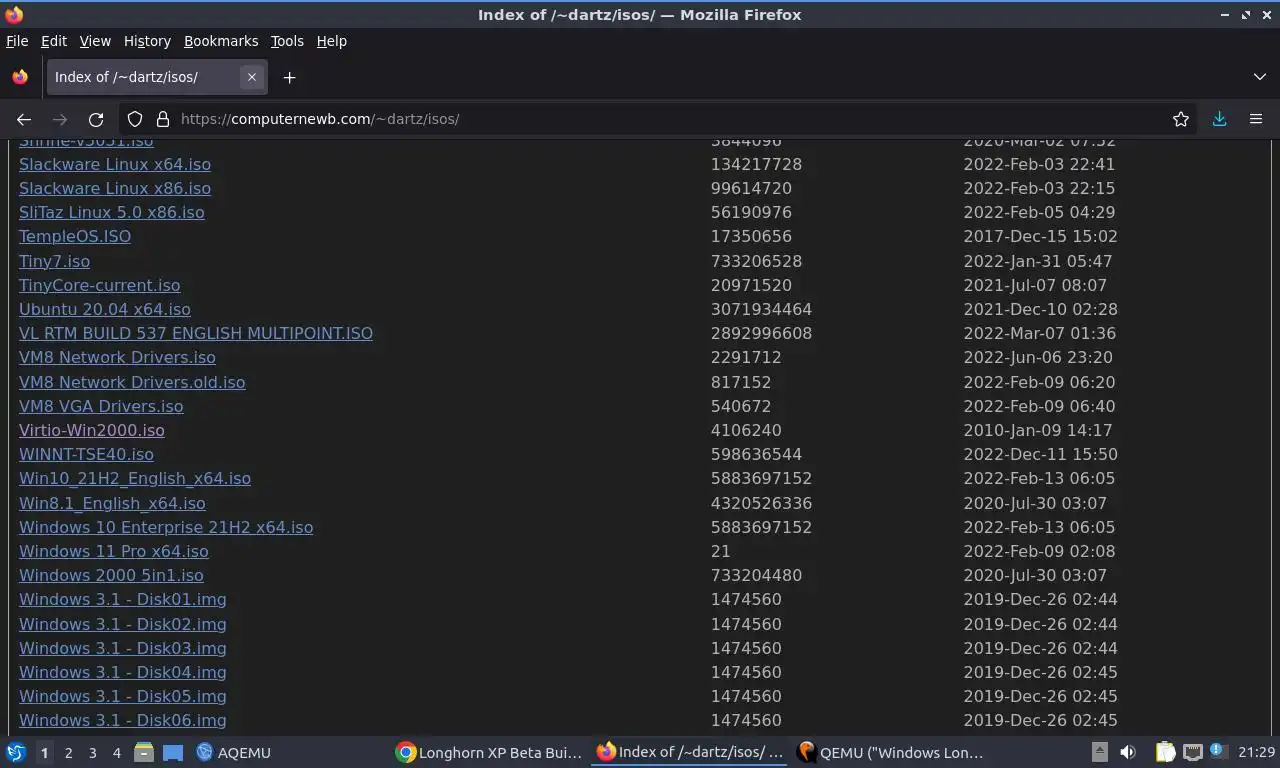
Task: Open Windows 3.1 - Disk05.img
Action: tap(123, 696)
